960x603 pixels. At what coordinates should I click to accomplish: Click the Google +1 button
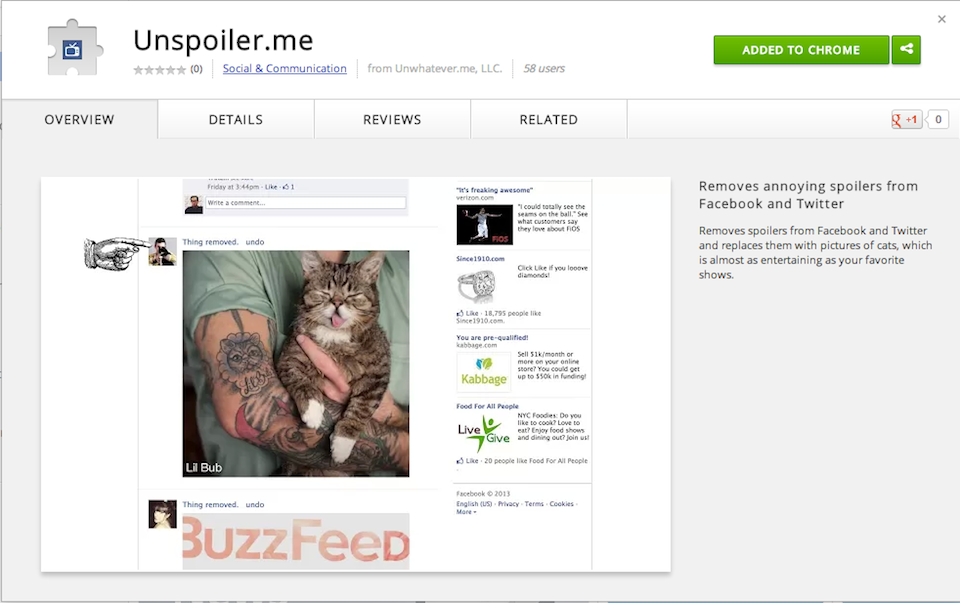pos(906,119)
